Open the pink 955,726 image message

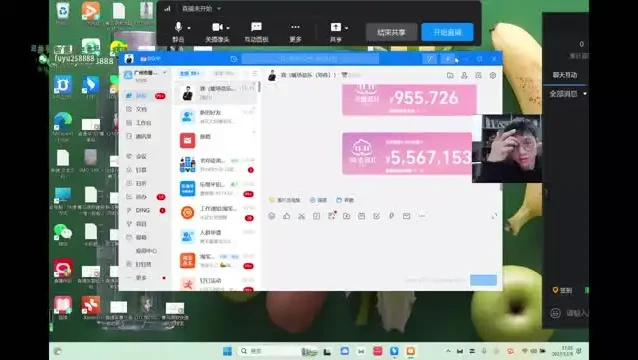(409, 100)
